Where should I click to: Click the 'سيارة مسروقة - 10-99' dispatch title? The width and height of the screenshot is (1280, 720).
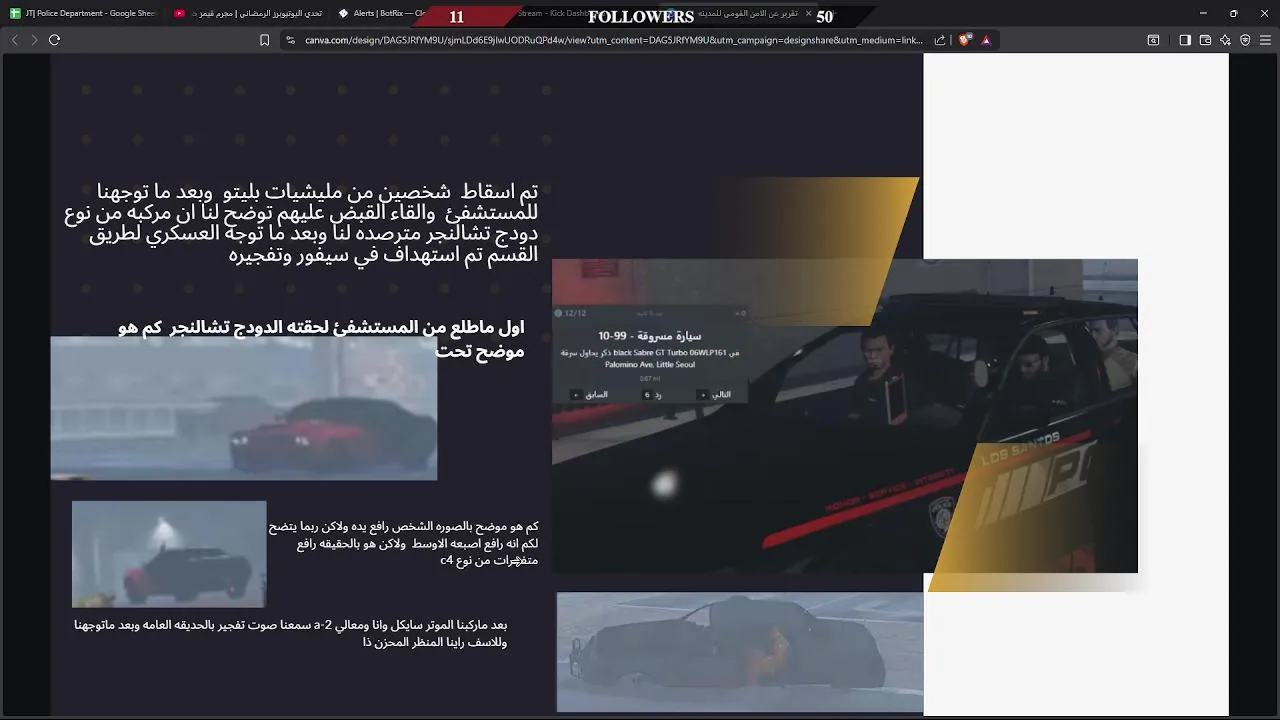[650, 336]
